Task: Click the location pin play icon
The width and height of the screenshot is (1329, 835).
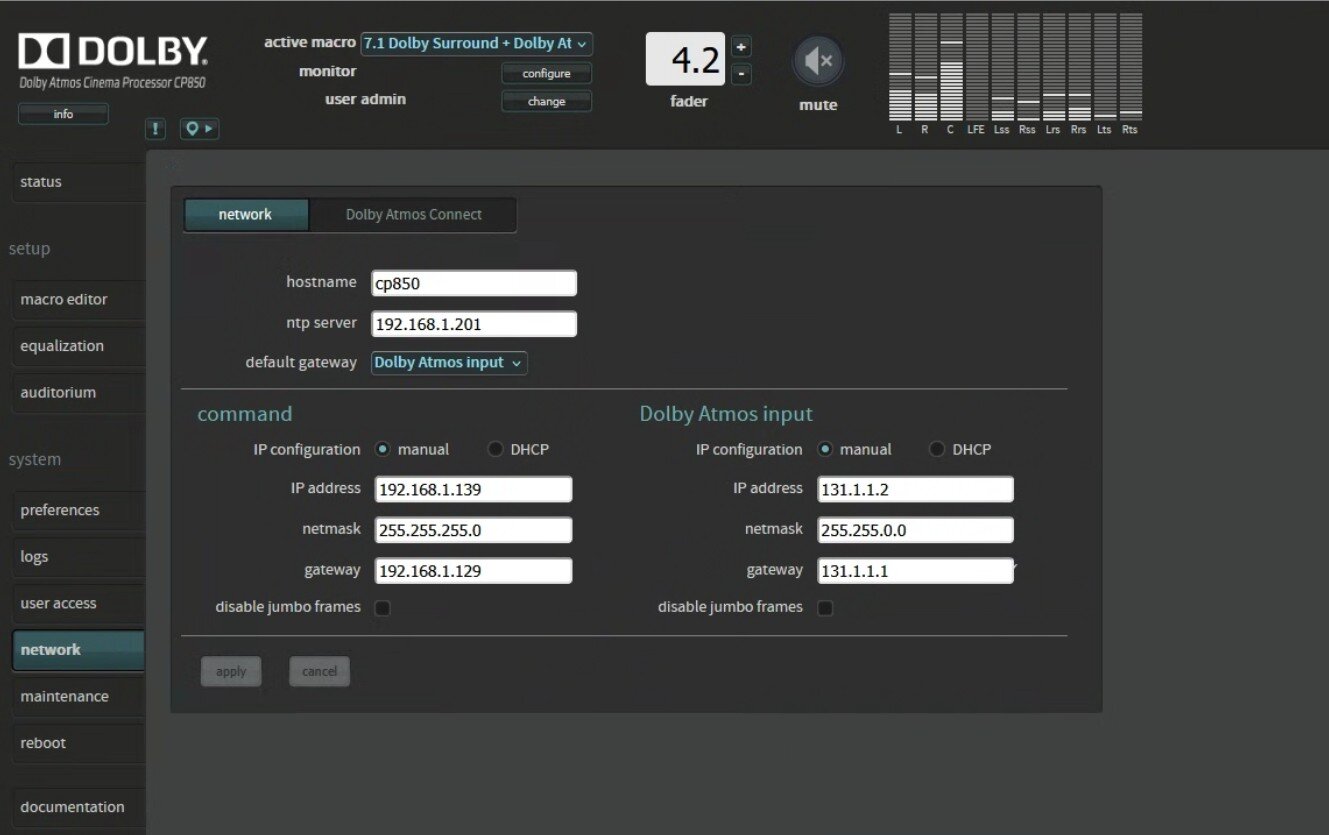Action: [199, 129]
